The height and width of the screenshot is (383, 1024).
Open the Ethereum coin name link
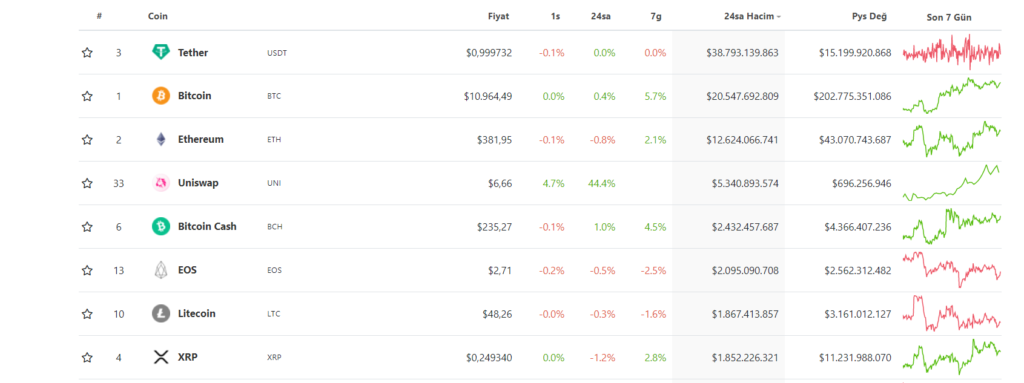200,139
